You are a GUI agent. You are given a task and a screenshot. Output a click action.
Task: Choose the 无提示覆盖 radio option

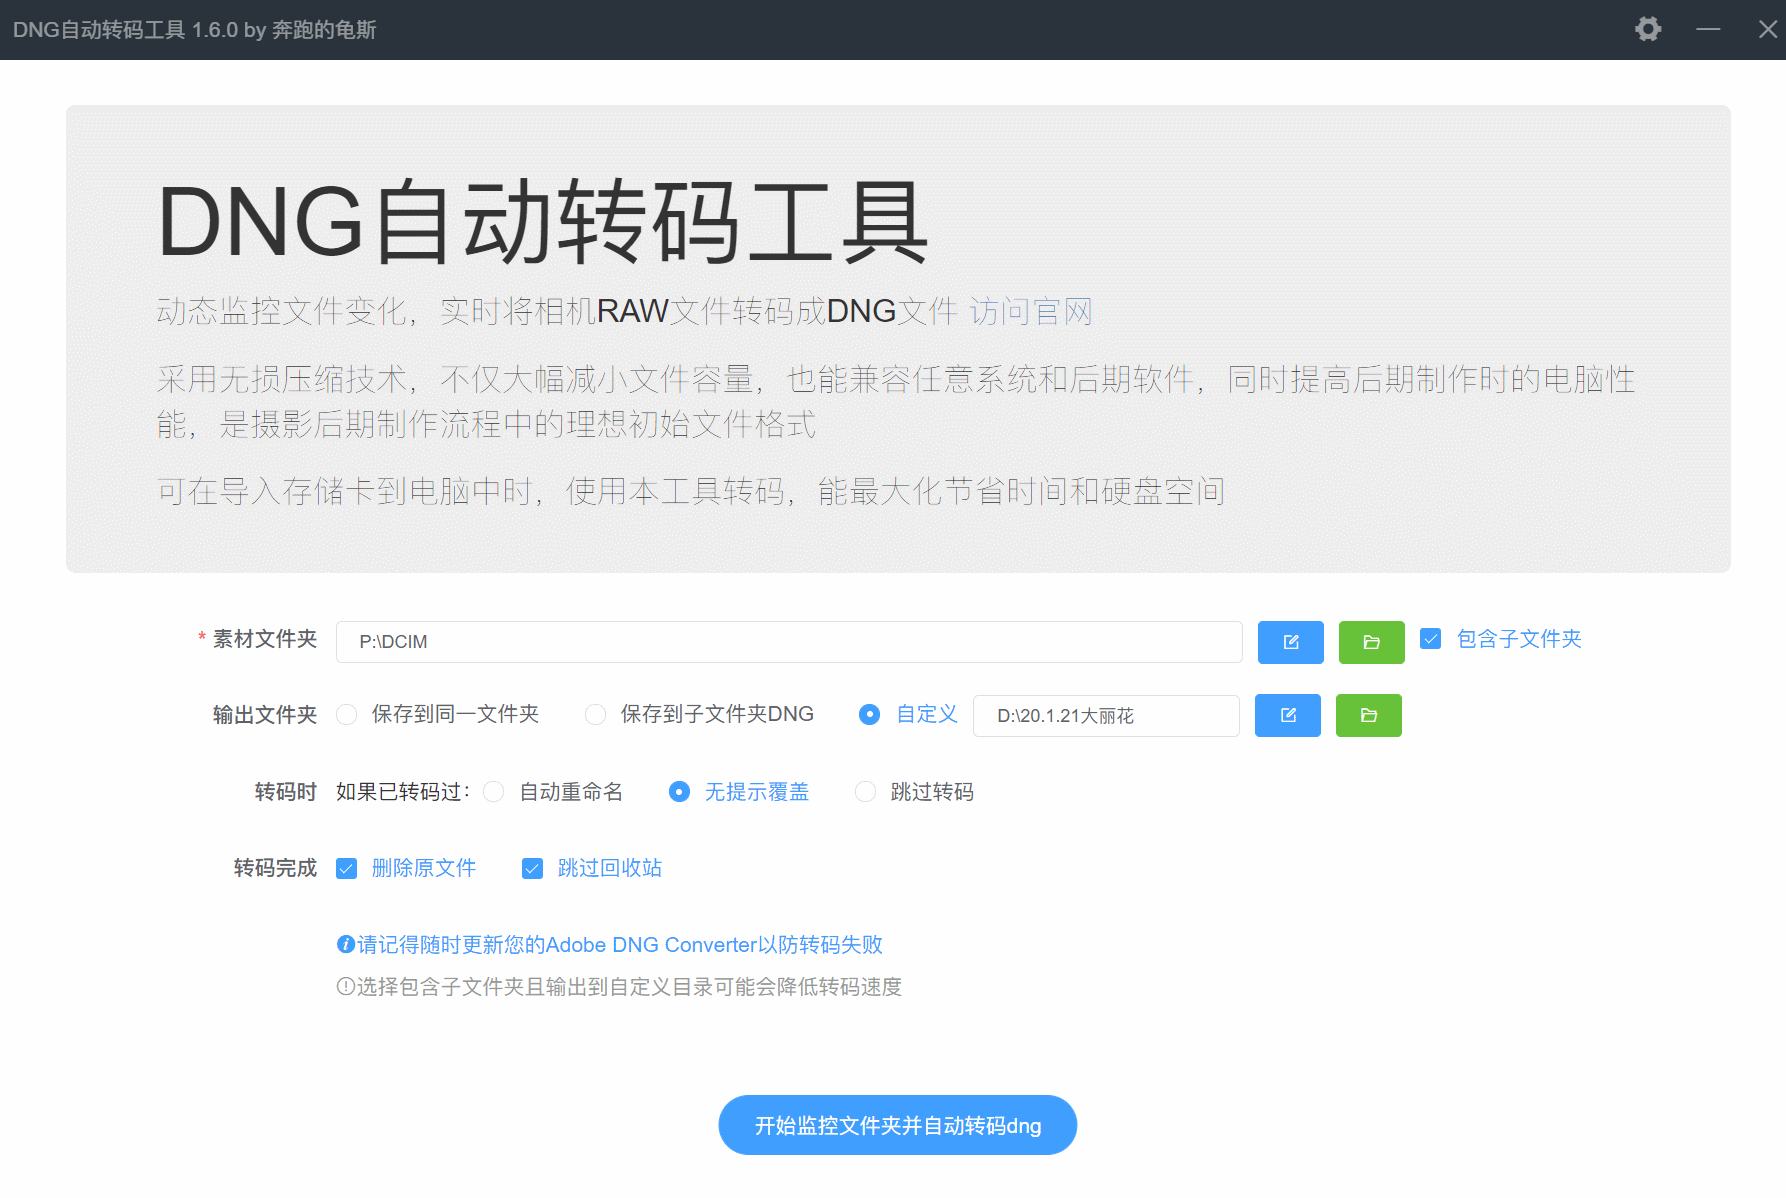pyautogui.click(x=680, y=792)
